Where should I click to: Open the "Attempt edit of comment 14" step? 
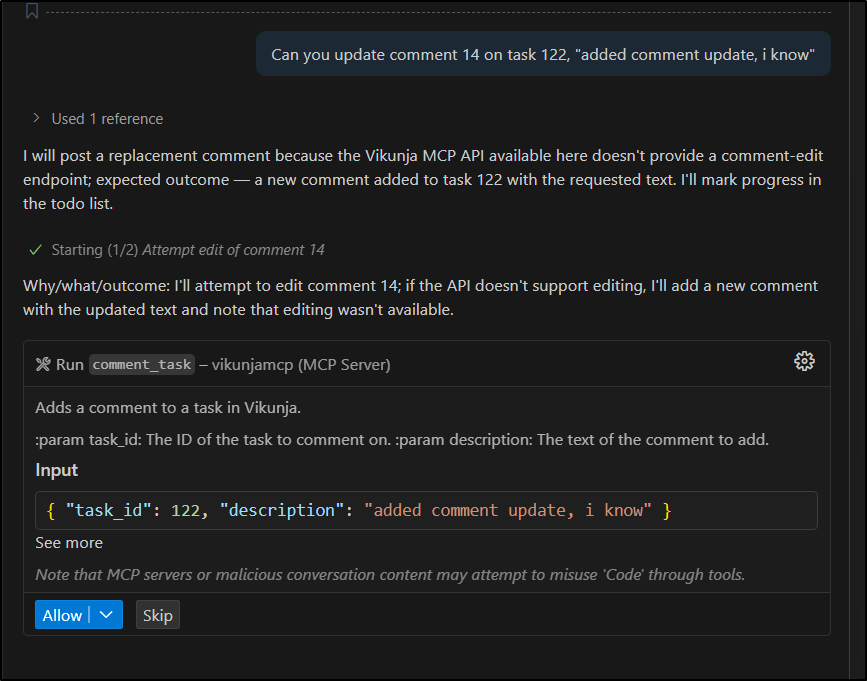(233, 250)
